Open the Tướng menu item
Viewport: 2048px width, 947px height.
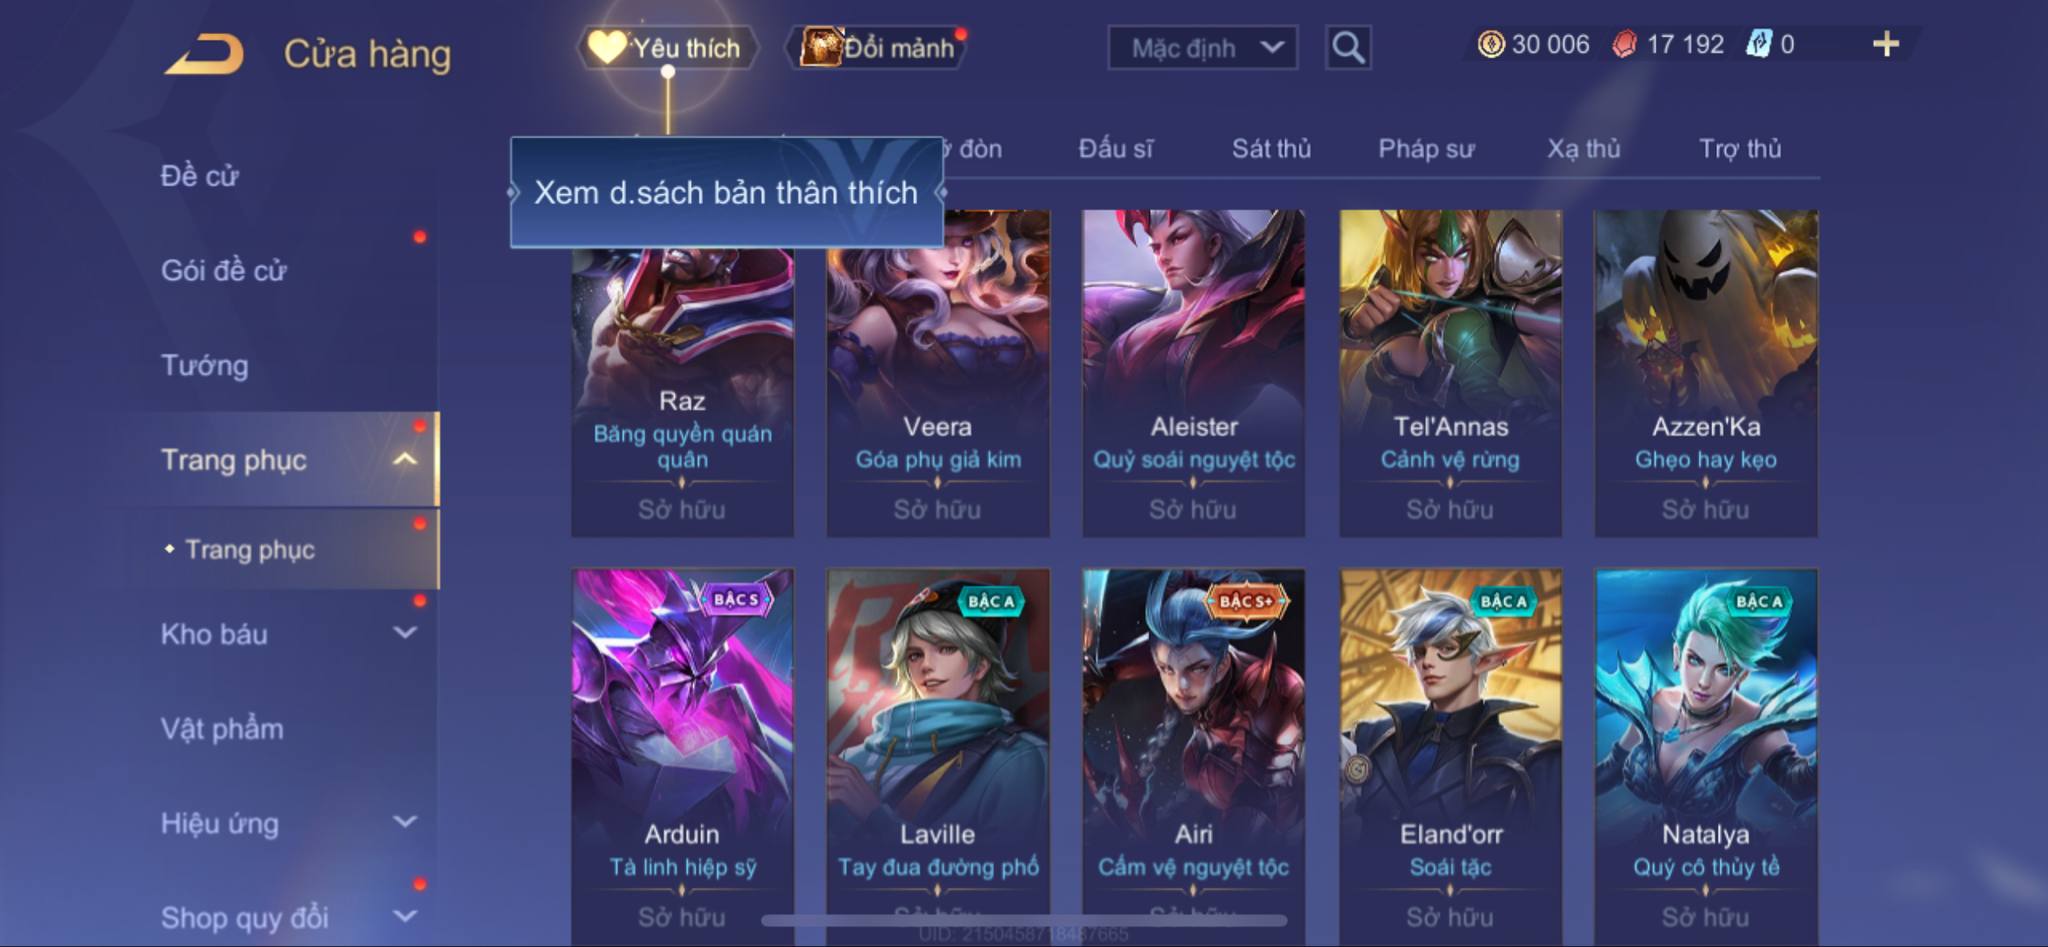coord(205,365)
